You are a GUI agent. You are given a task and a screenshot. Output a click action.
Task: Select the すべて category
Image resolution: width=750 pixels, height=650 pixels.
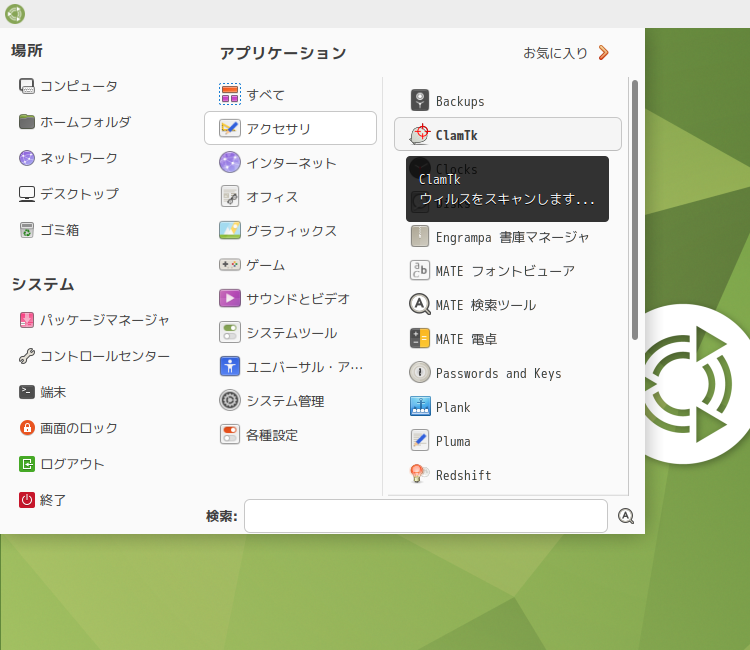[x=290, y=94]
